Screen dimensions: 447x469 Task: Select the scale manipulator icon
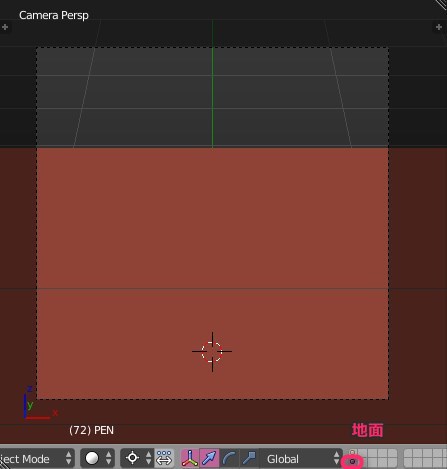pos(249,458)
